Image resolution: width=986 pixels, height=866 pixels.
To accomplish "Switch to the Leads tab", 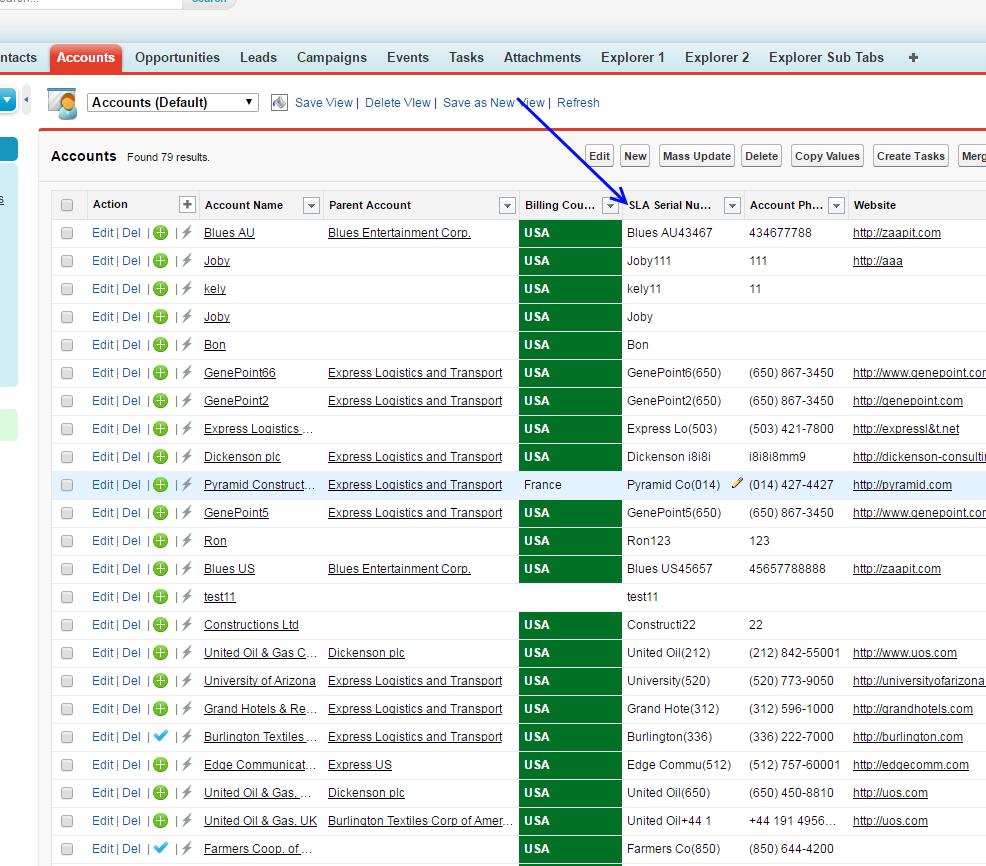I will click(258, 57).
